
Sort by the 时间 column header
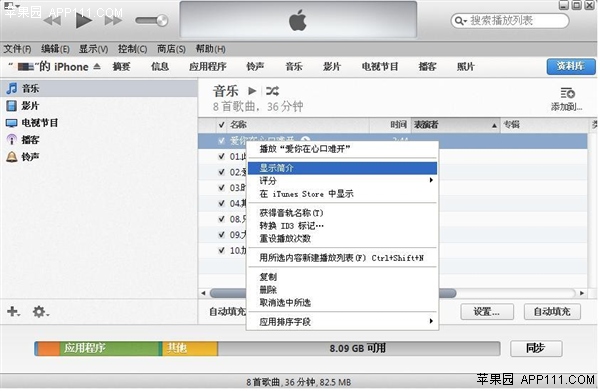coord(398,125)
